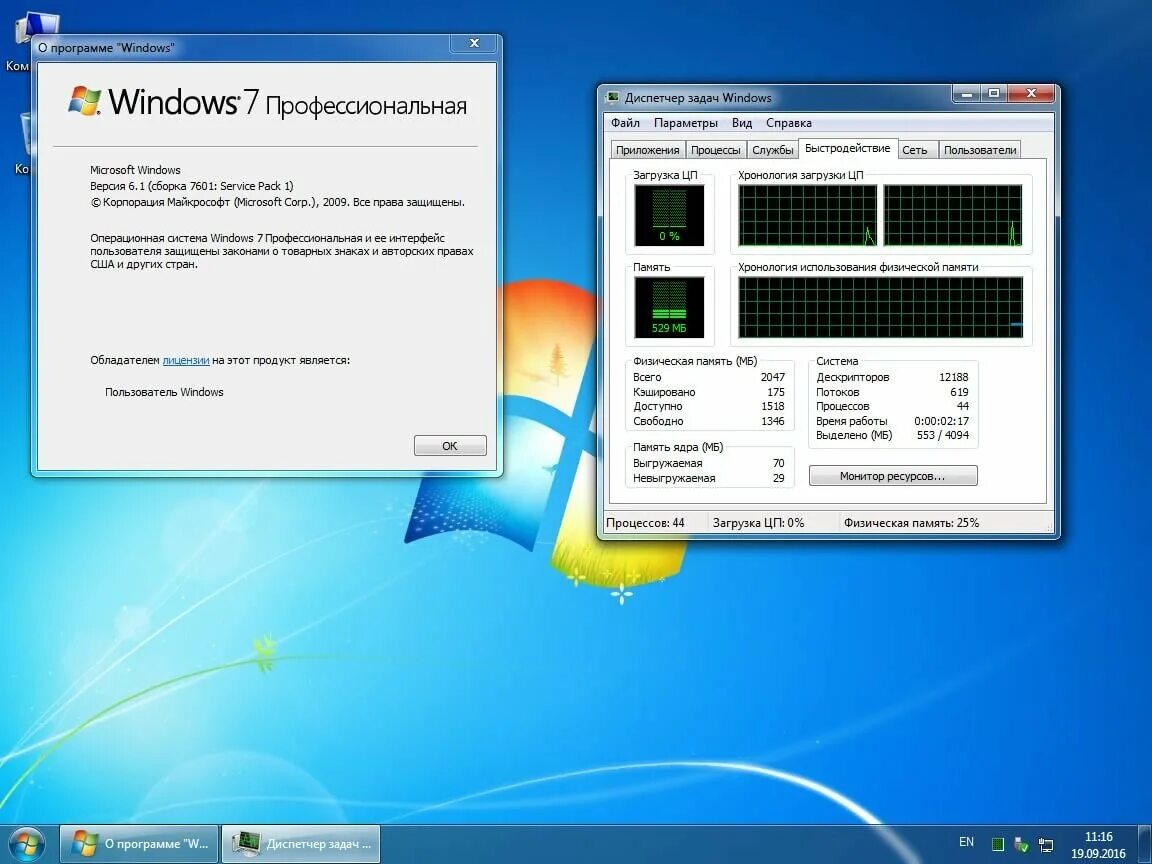Maximize the Task Manager window
This screenshot has height=864, width=1152.
(x=994, y=93)
